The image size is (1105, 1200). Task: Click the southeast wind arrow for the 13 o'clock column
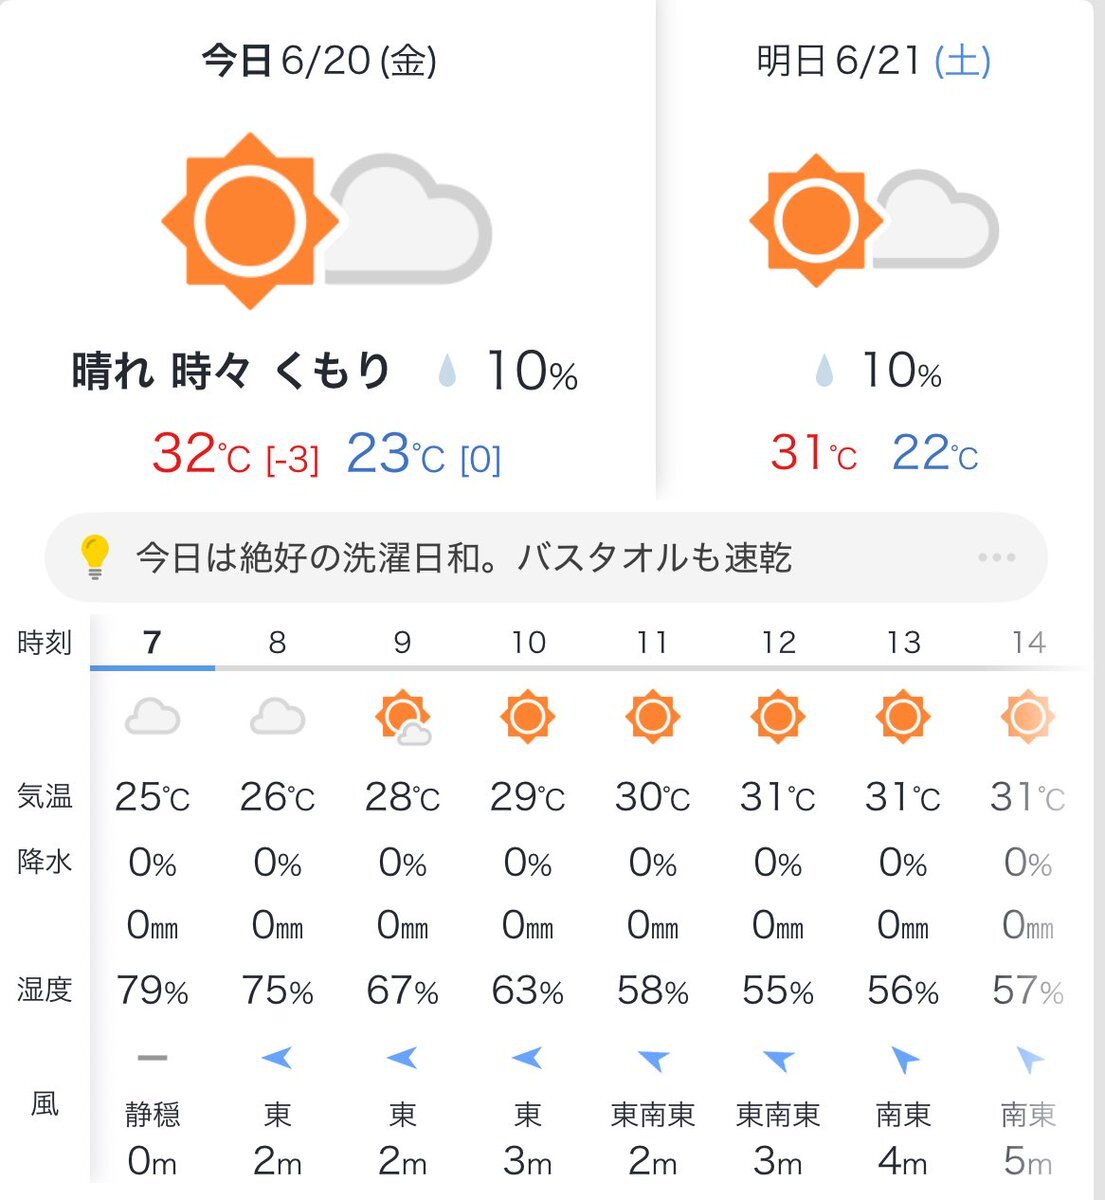pos(903,1059)
